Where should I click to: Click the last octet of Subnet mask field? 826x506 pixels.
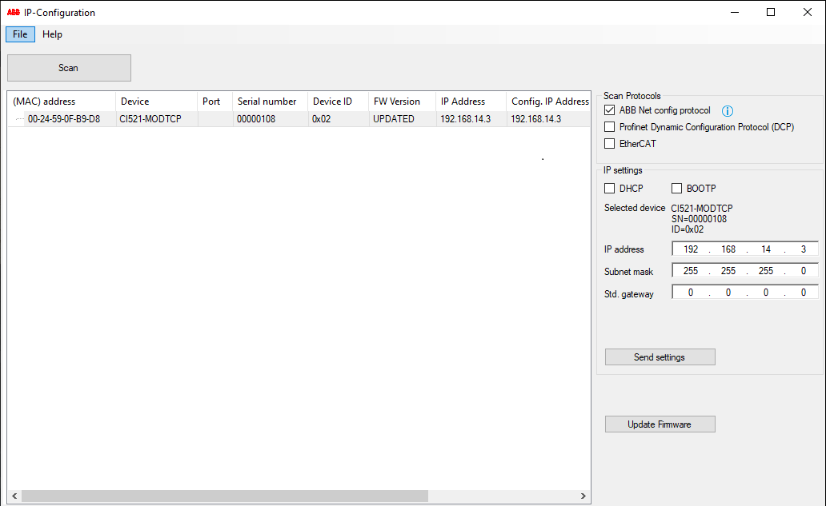[x=803, y=271]
